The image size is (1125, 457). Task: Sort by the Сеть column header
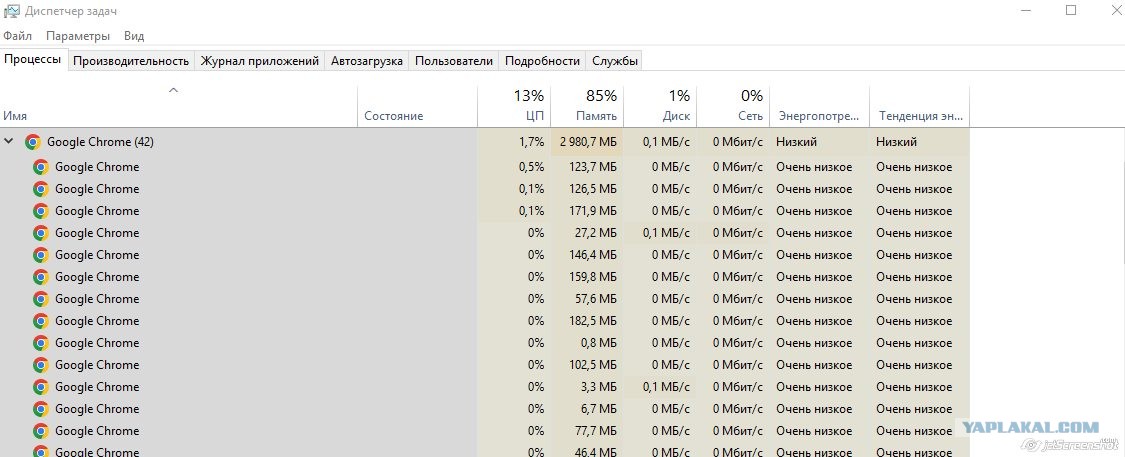point(733,106)
